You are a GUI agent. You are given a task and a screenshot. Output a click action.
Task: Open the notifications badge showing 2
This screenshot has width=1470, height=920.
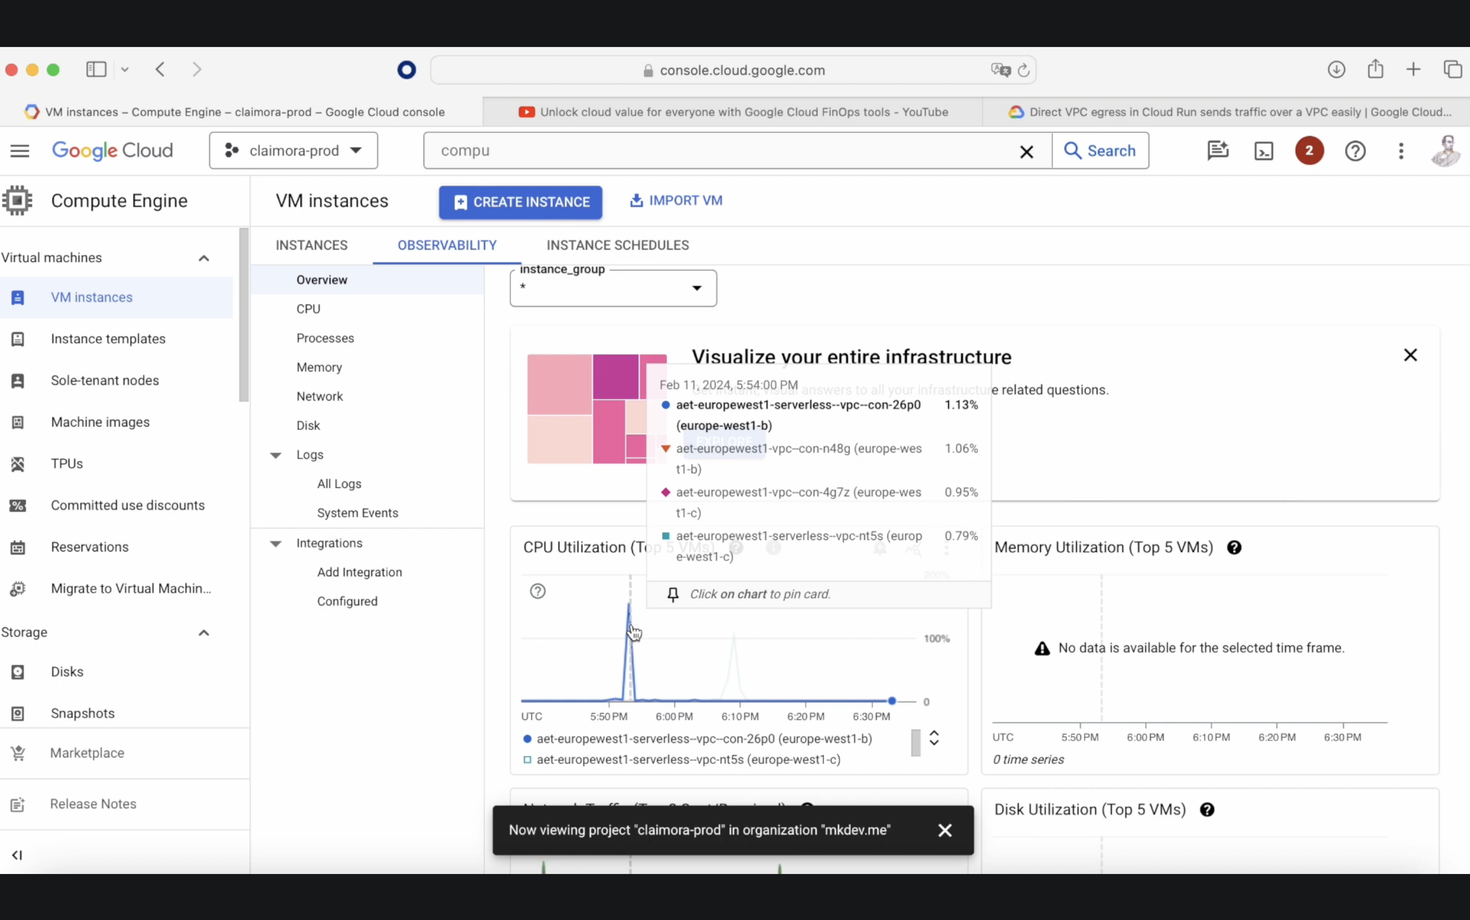pyautogui.click(x=1309, y=151)
